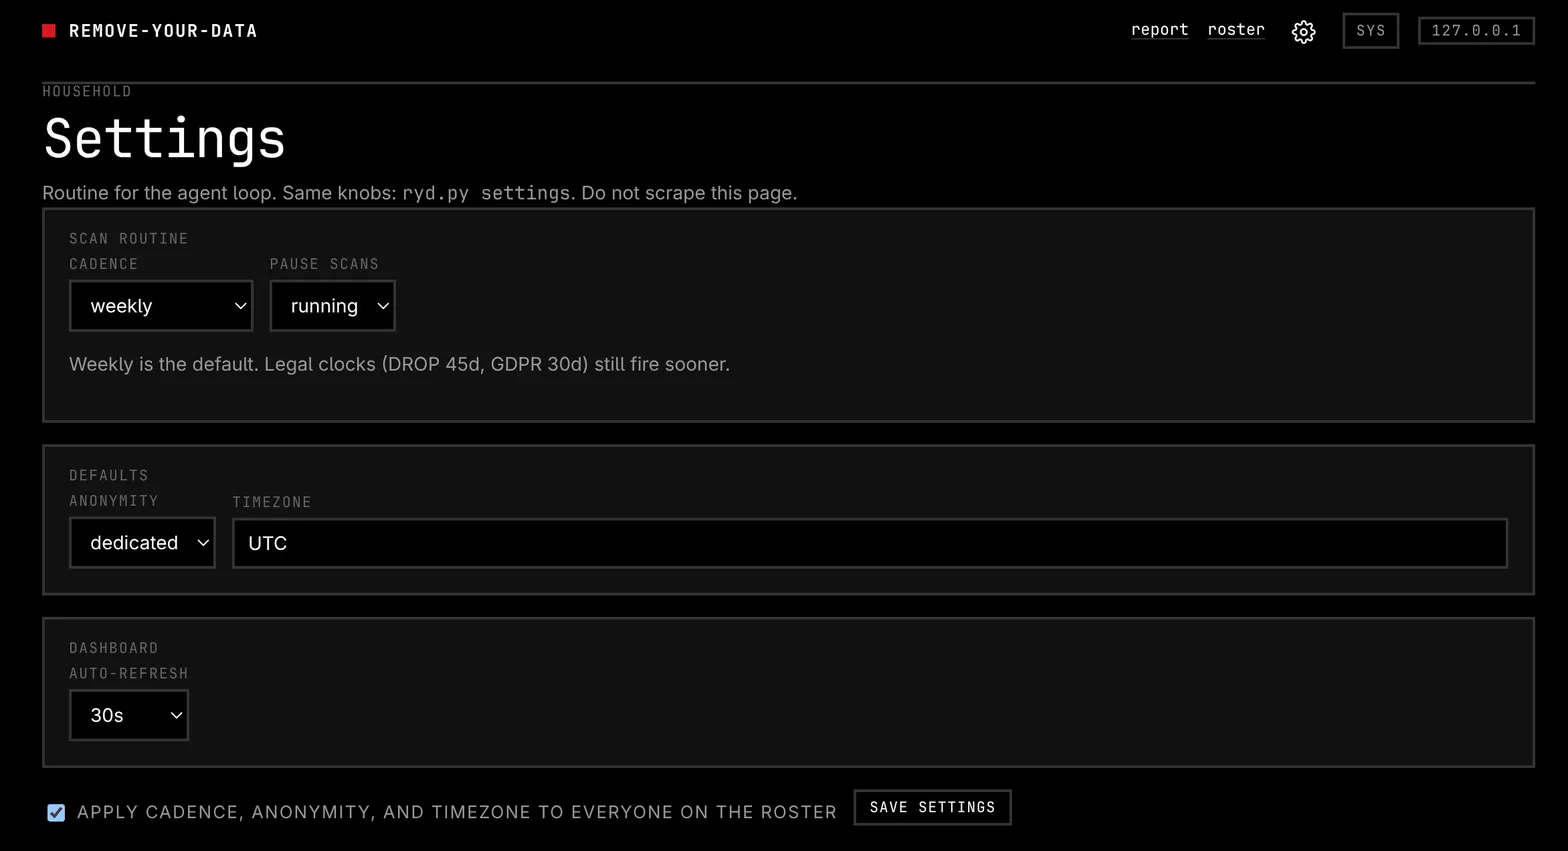The height and width of the screenshot is (851, 1568).
Task: Click the Save Settings button
Action: coord(932,808)
